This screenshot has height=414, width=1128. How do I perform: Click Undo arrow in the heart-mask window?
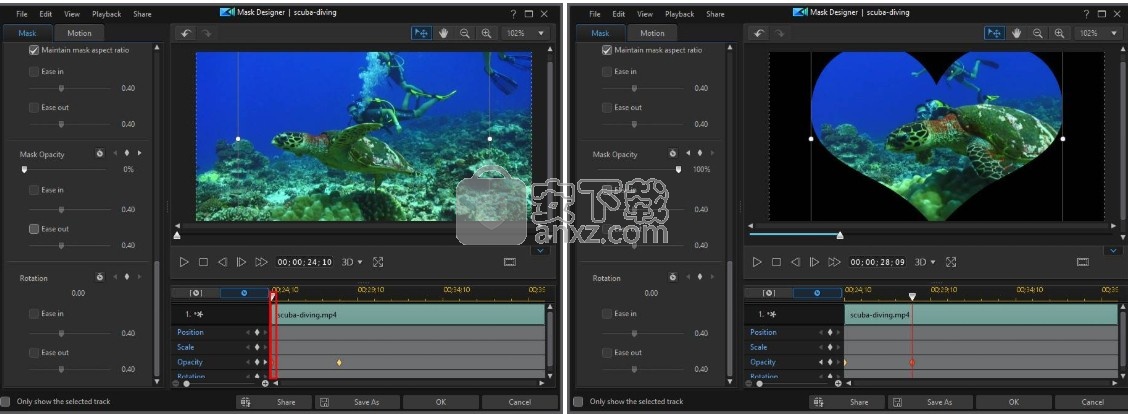click(759, 33)
